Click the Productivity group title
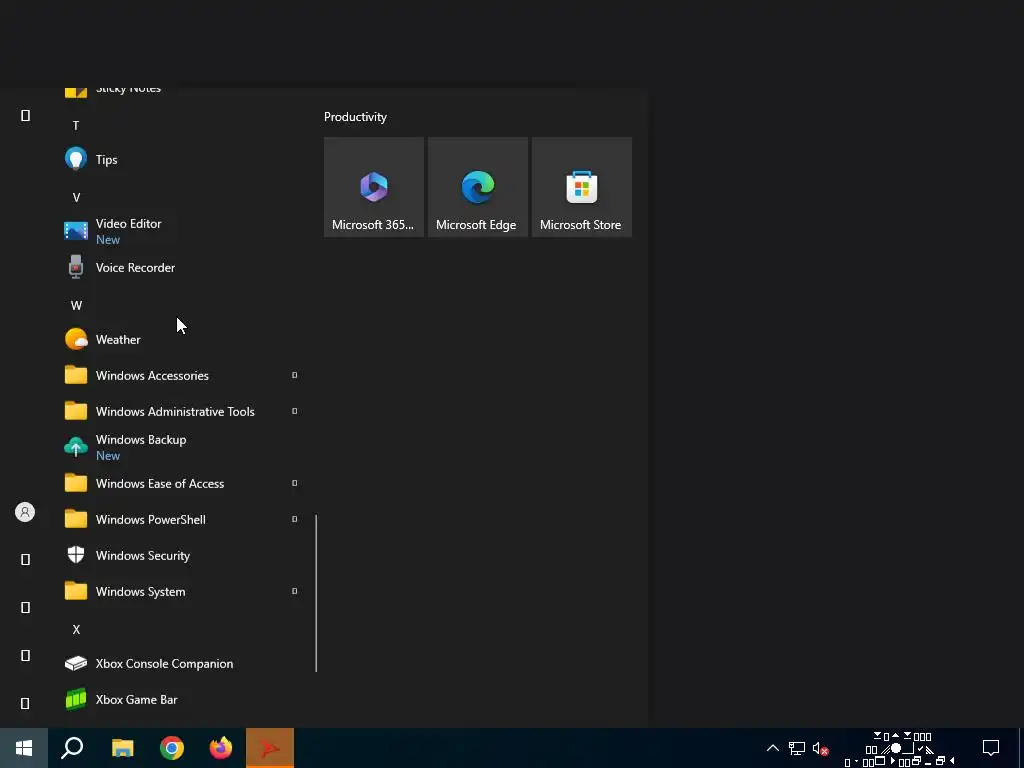The width and height of the screenshot is (1024, 768). click(x=355, y=117)
